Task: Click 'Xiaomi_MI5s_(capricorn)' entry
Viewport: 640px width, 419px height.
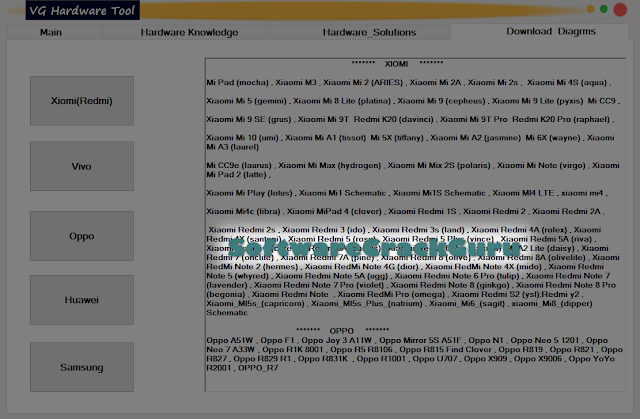Action: point(256,304)
